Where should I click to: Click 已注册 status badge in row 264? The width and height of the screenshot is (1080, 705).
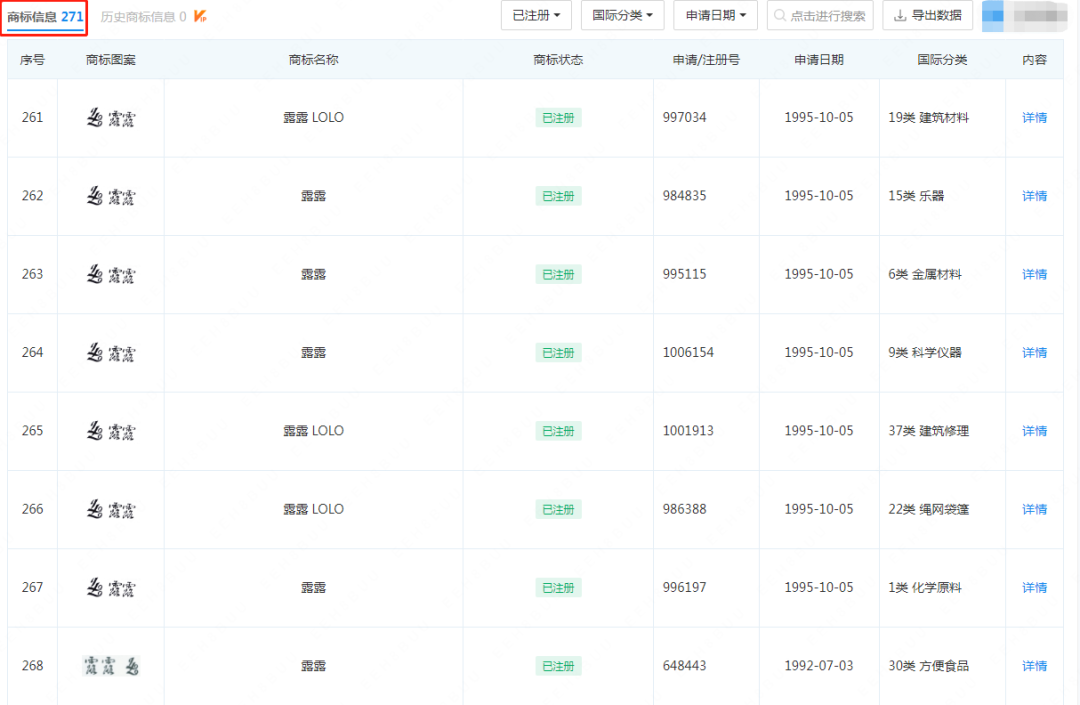558,353
